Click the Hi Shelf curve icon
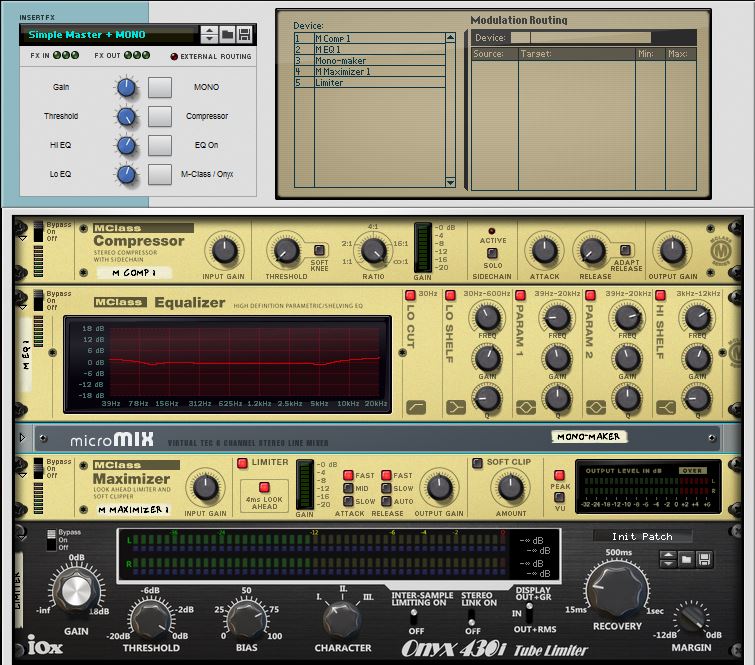The height and width of the screenshot is (665, 755). [664, 407]
